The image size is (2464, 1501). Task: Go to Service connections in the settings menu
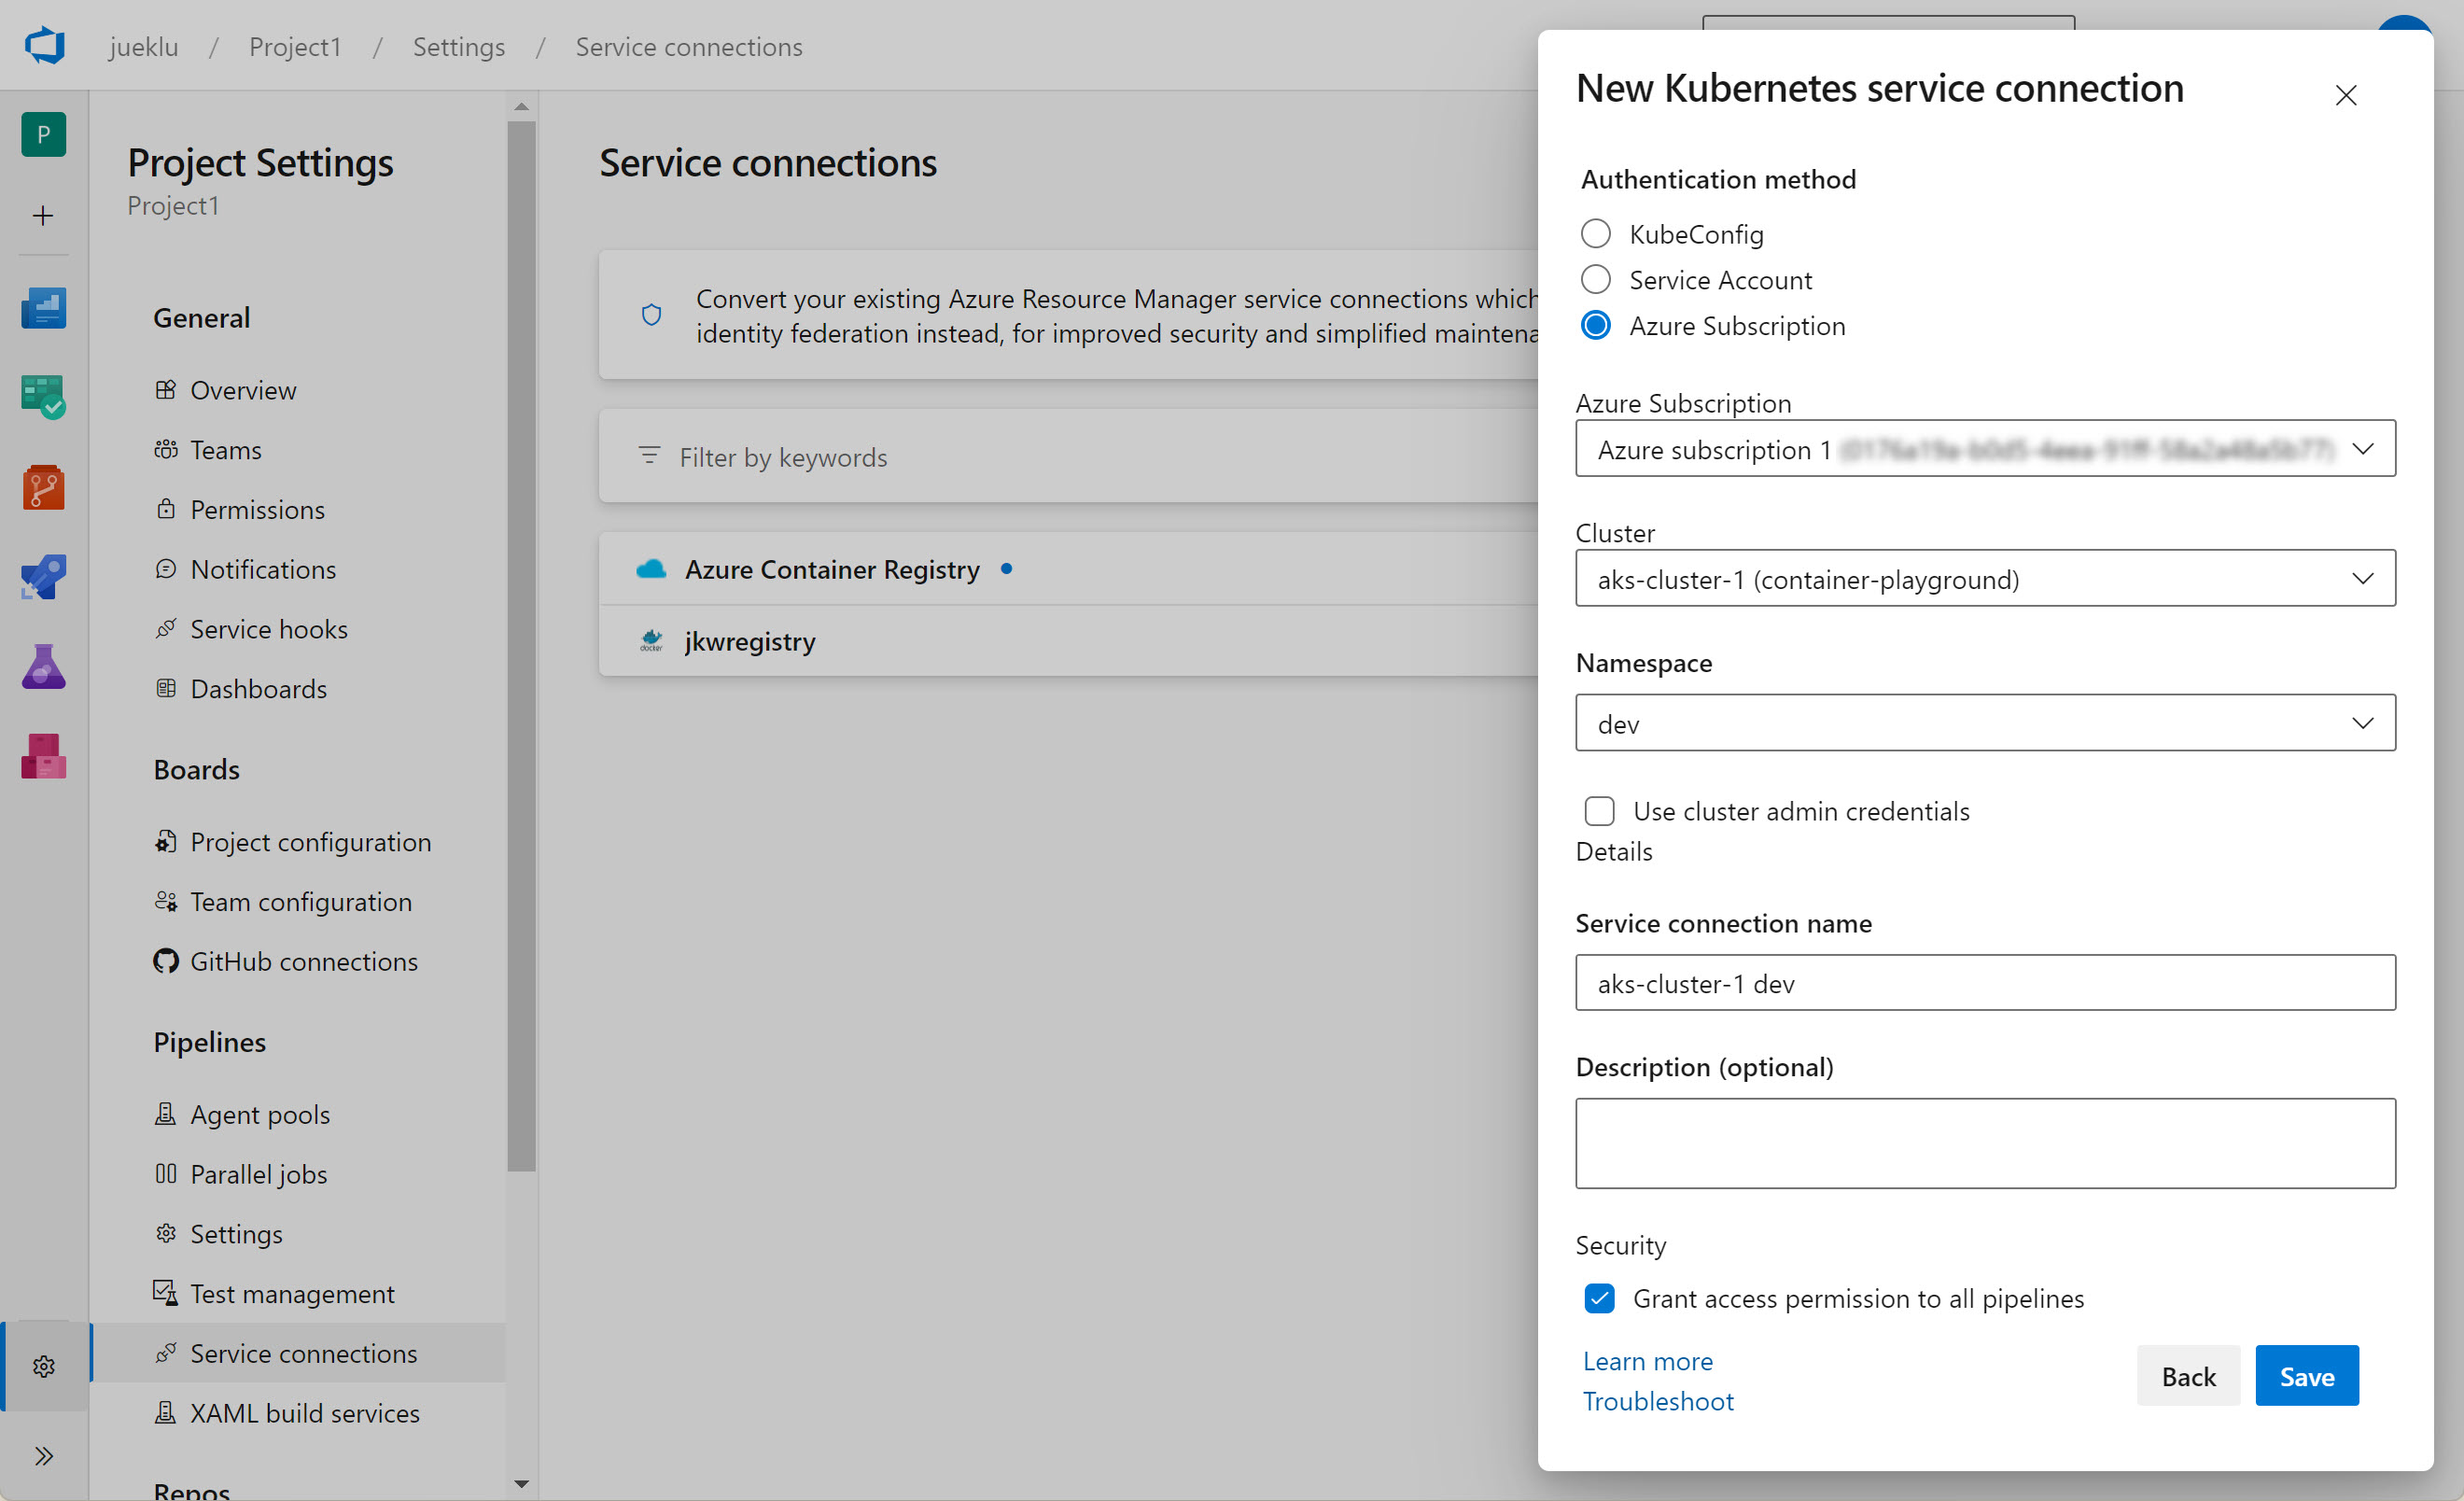[x=304, y=1353]
